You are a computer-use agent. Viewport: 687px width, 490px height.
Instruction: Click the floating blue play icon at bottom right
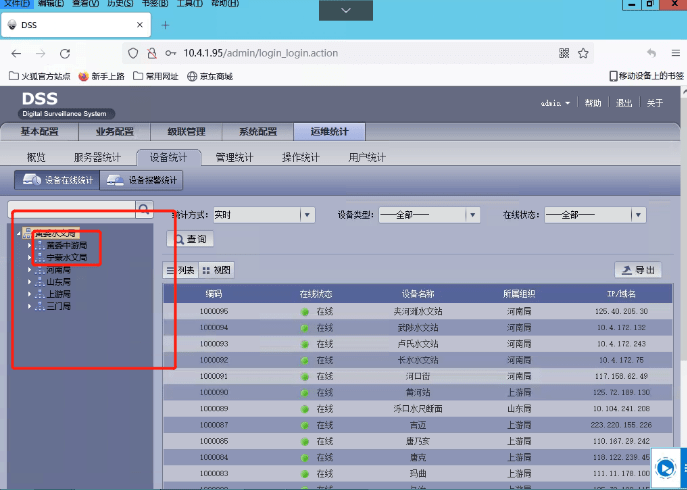click(665, 467)
